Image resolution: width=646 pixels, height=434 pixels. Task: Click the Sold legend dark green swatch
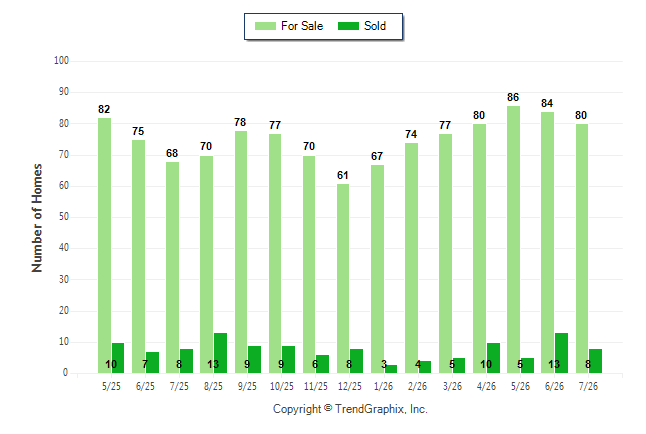click(x=348, y=26)
